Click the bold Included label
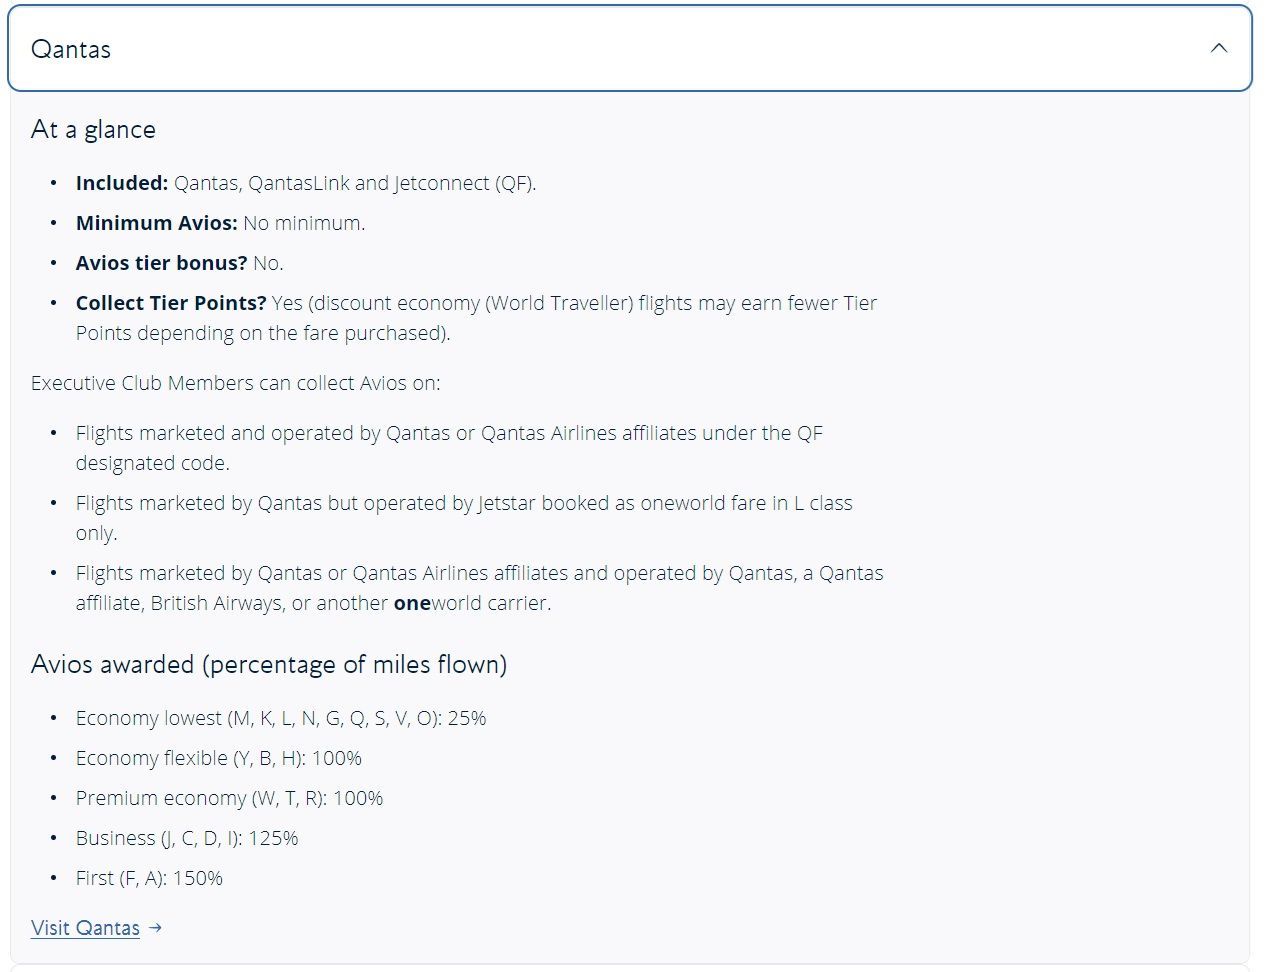Image resolution: width=1266 pixels, height=972 pixels. 121,183
